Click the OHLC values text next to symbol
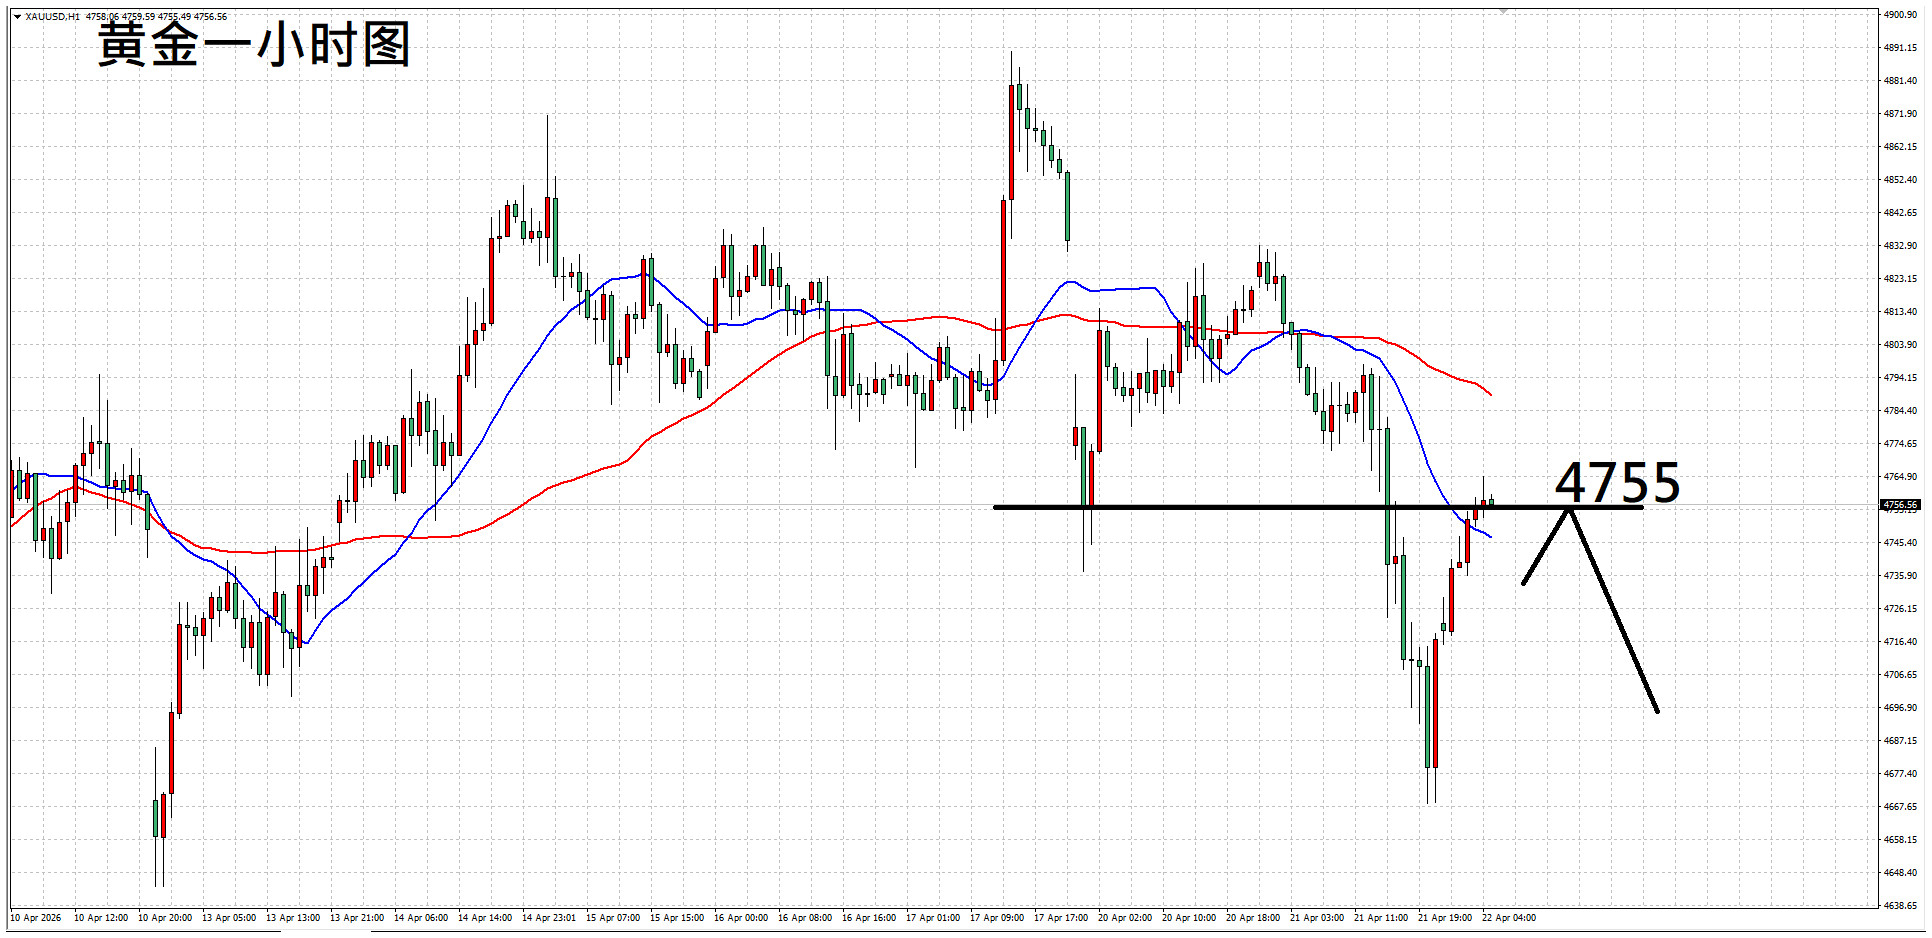Viewport: 1932px width, 938px height. (x=156, y=17)
